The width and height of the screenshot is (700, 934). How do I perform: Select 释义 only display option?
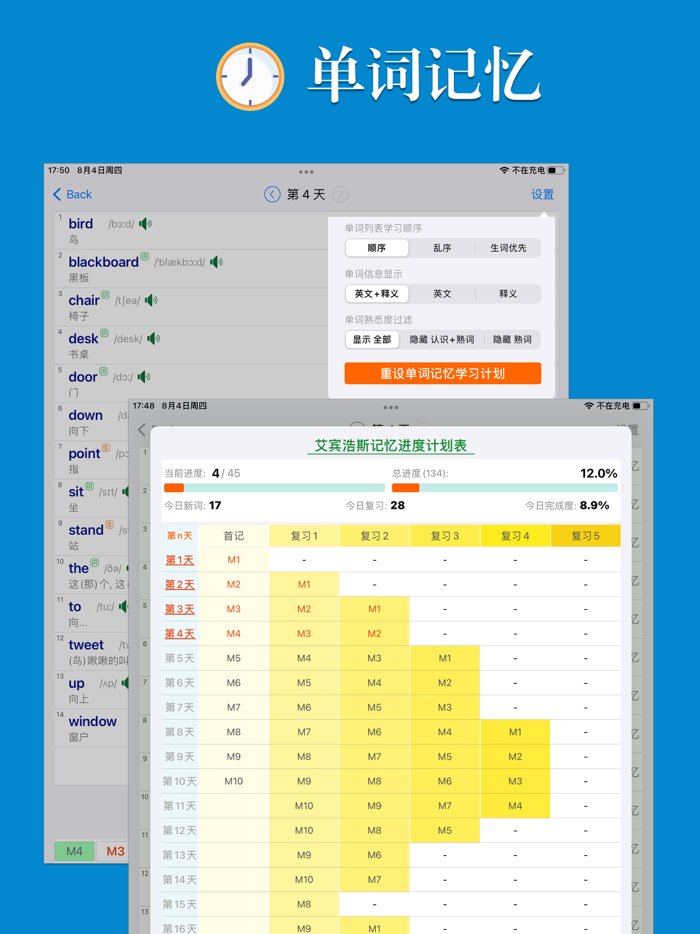tap(508, 294)
